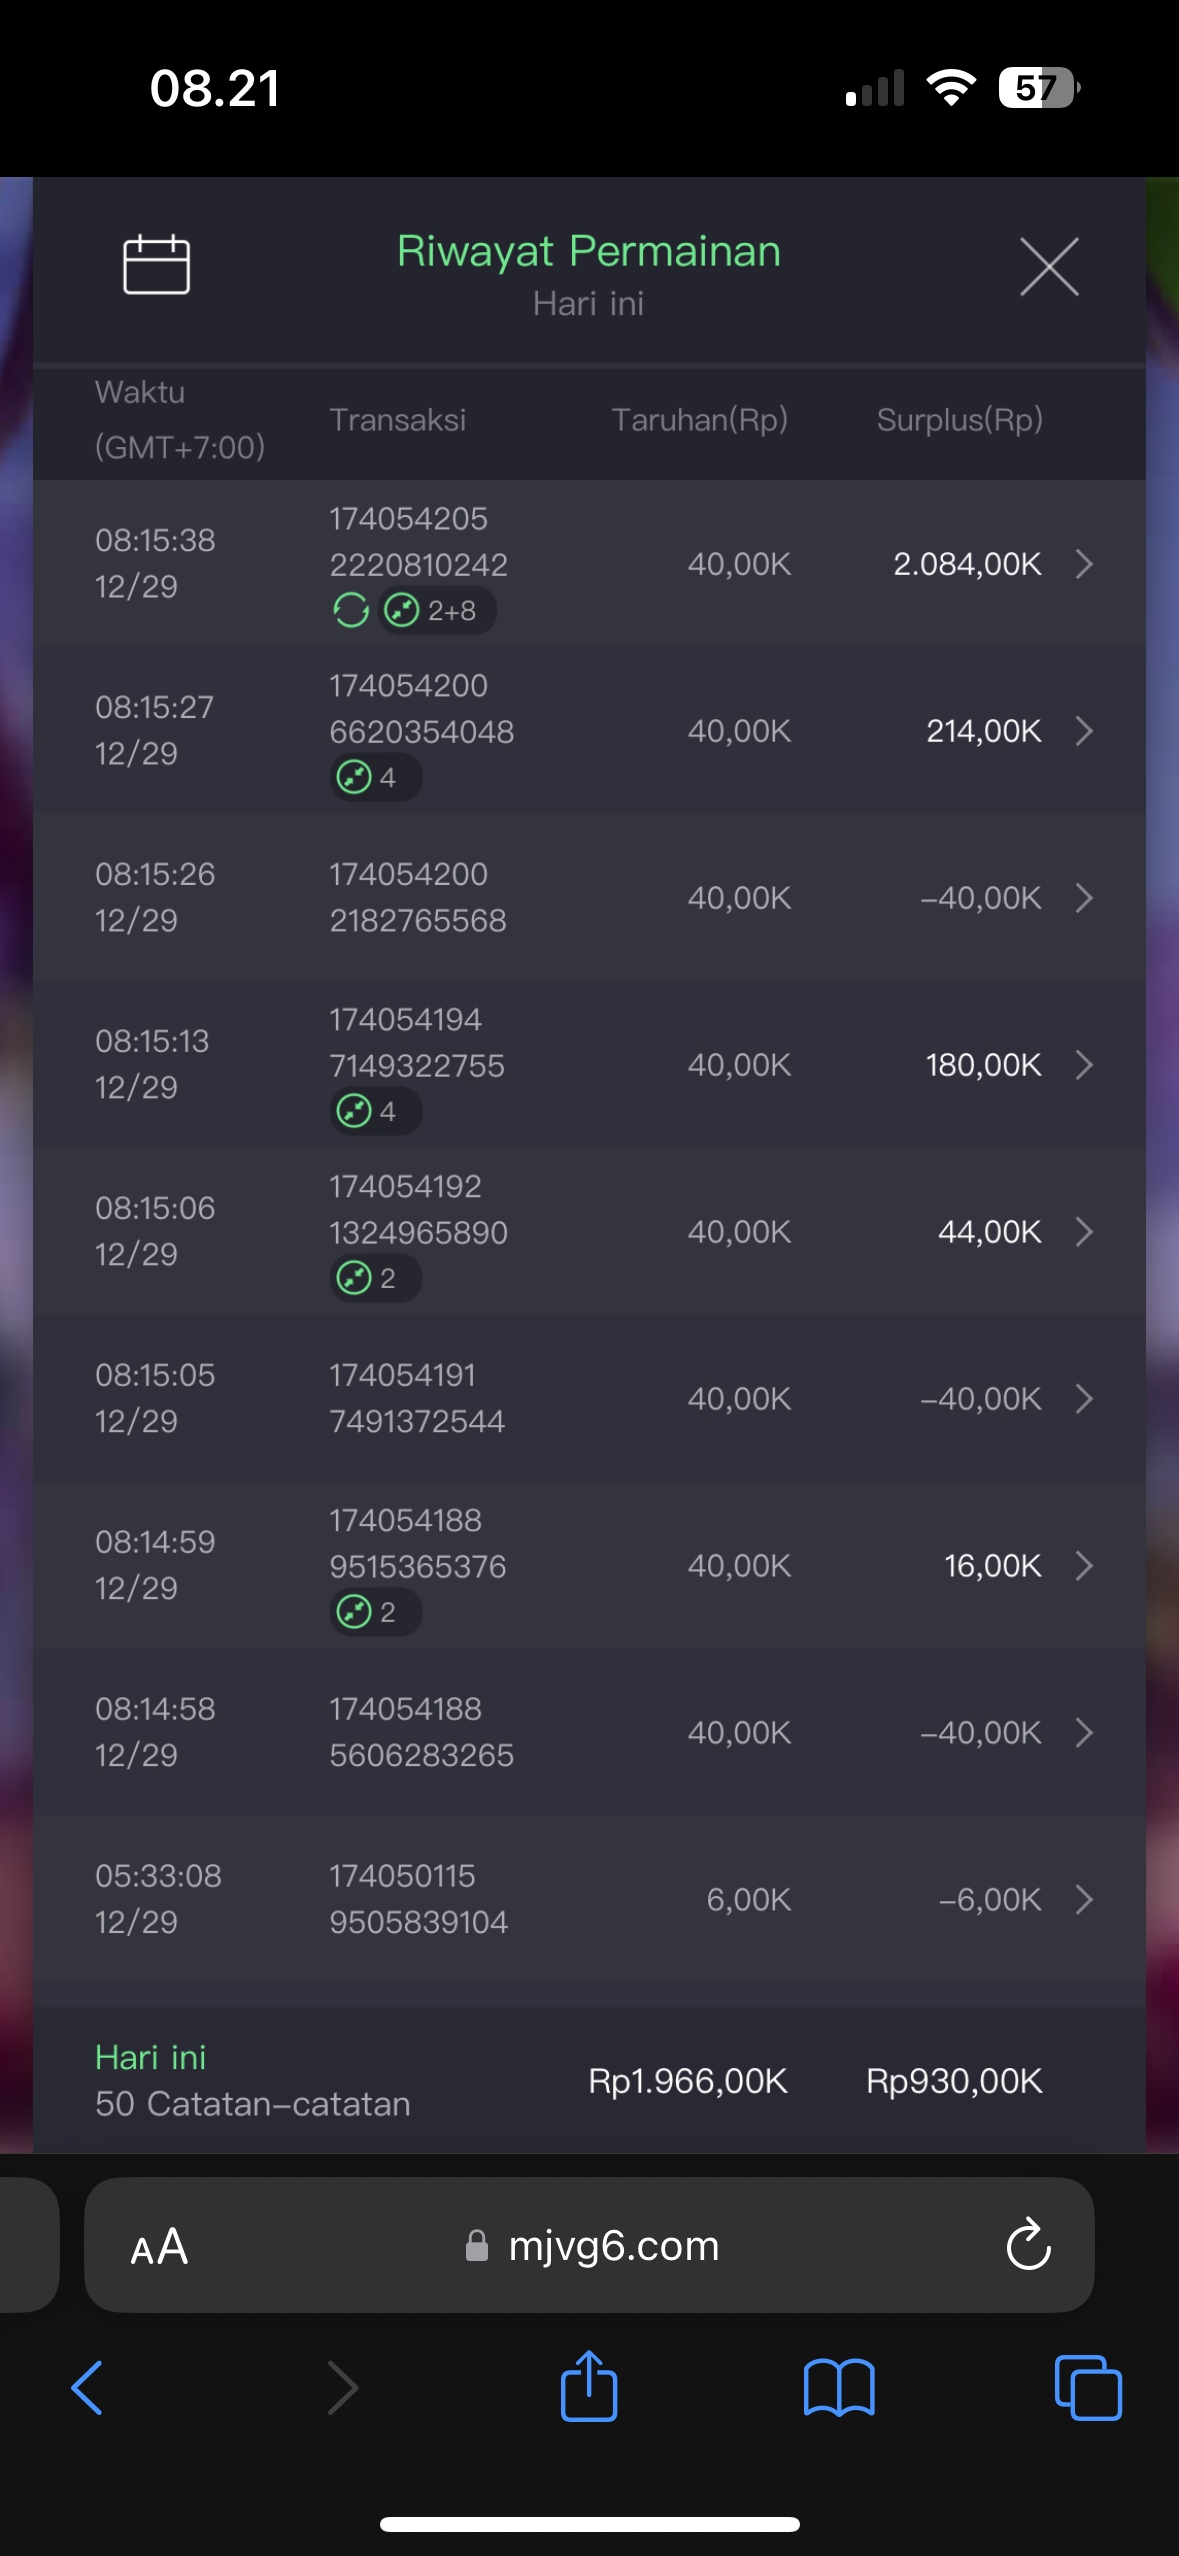This screenshot has width=1179, height=2556.
Task: Reload the mjvg6.com page
Action: (x=1028, y=2245)
